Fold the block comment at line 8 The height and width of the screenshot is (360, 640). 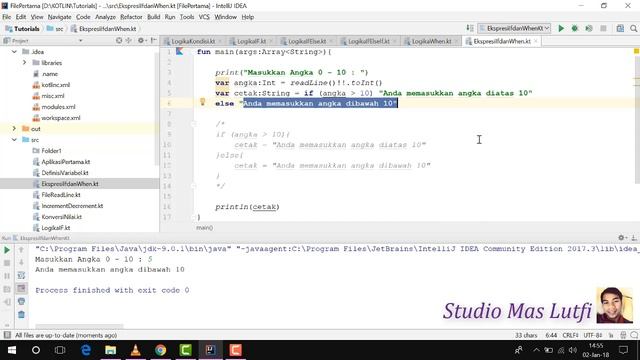coord(194,124)
